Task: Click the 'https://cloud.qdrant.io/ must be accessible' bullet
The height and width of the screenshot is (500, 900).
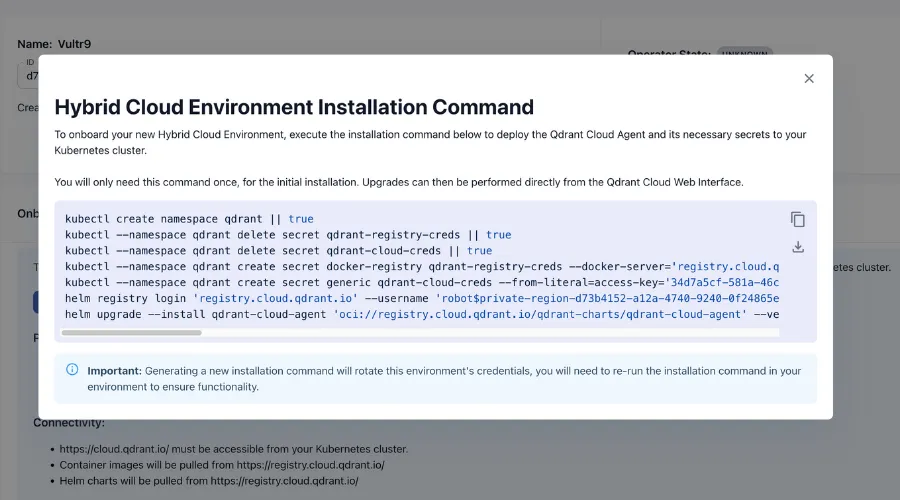Action: 234,449
